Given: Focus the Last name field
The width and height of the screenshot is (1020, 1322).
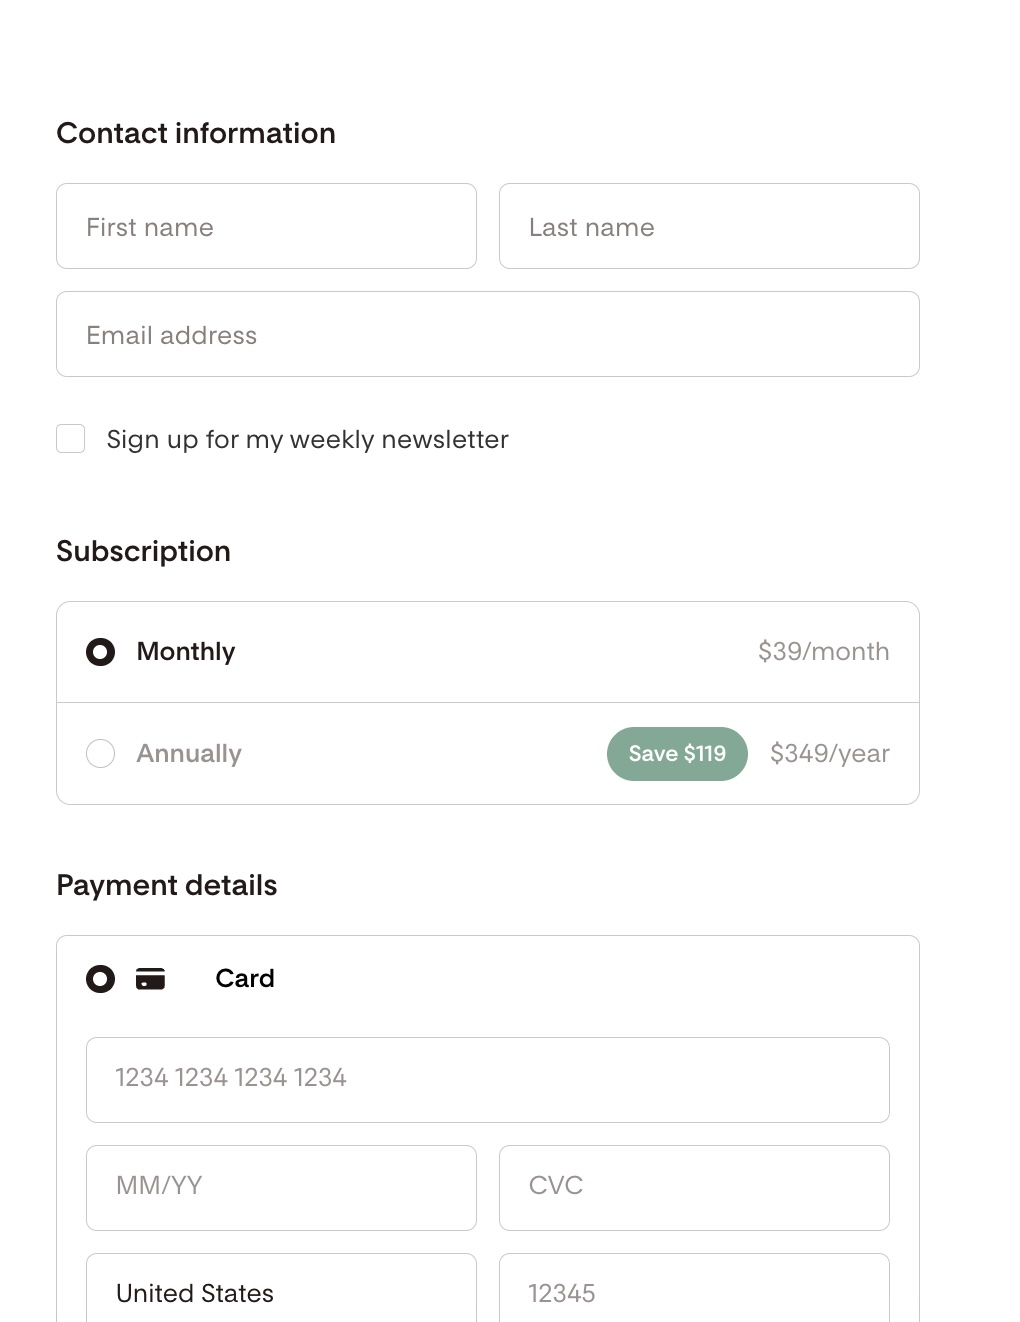Looking at the screenshot, I should pyautogui.click(x=709, y=226).
